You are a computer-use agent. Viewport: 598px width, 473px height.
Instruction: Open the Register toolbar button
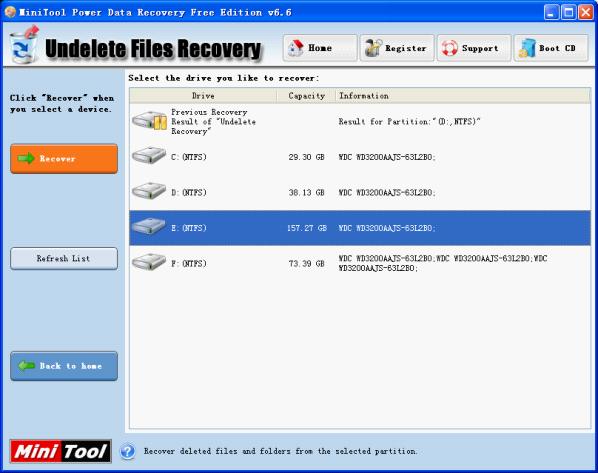click(x=397, y=48)
